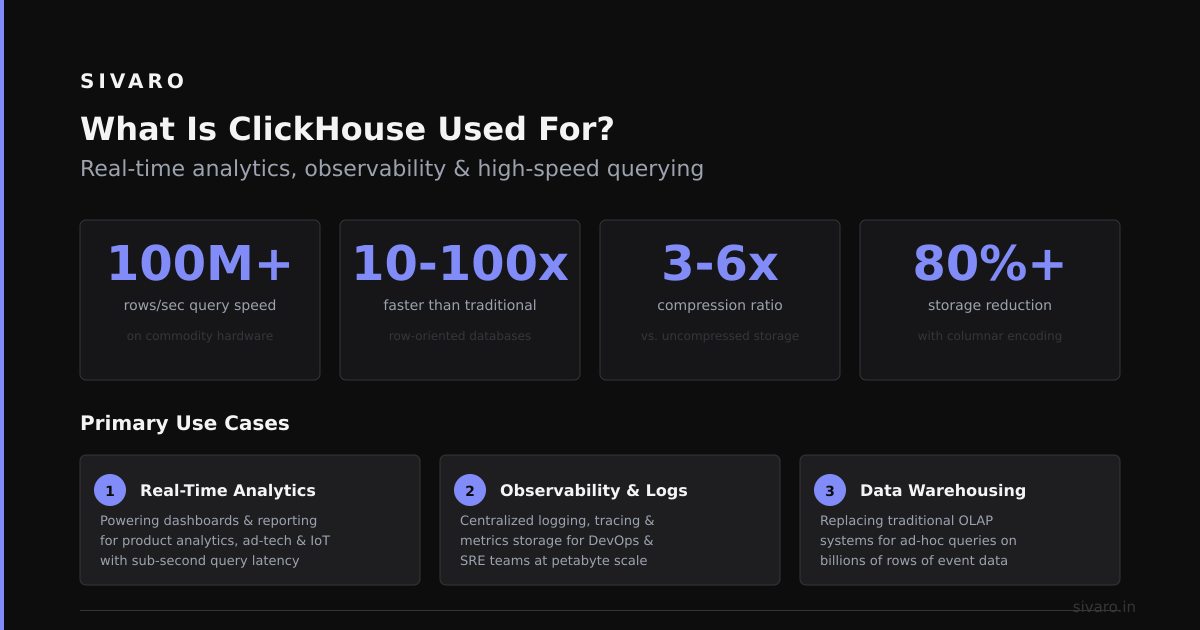
Task: Select the faster than traditional label
Action: point(460,305)
